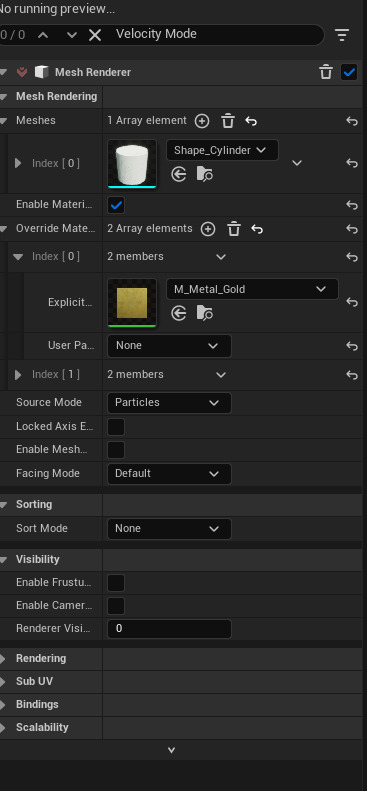
Task: Disable the Mesh Renderer enabled checkbox
Action: [x=349, y=72]
